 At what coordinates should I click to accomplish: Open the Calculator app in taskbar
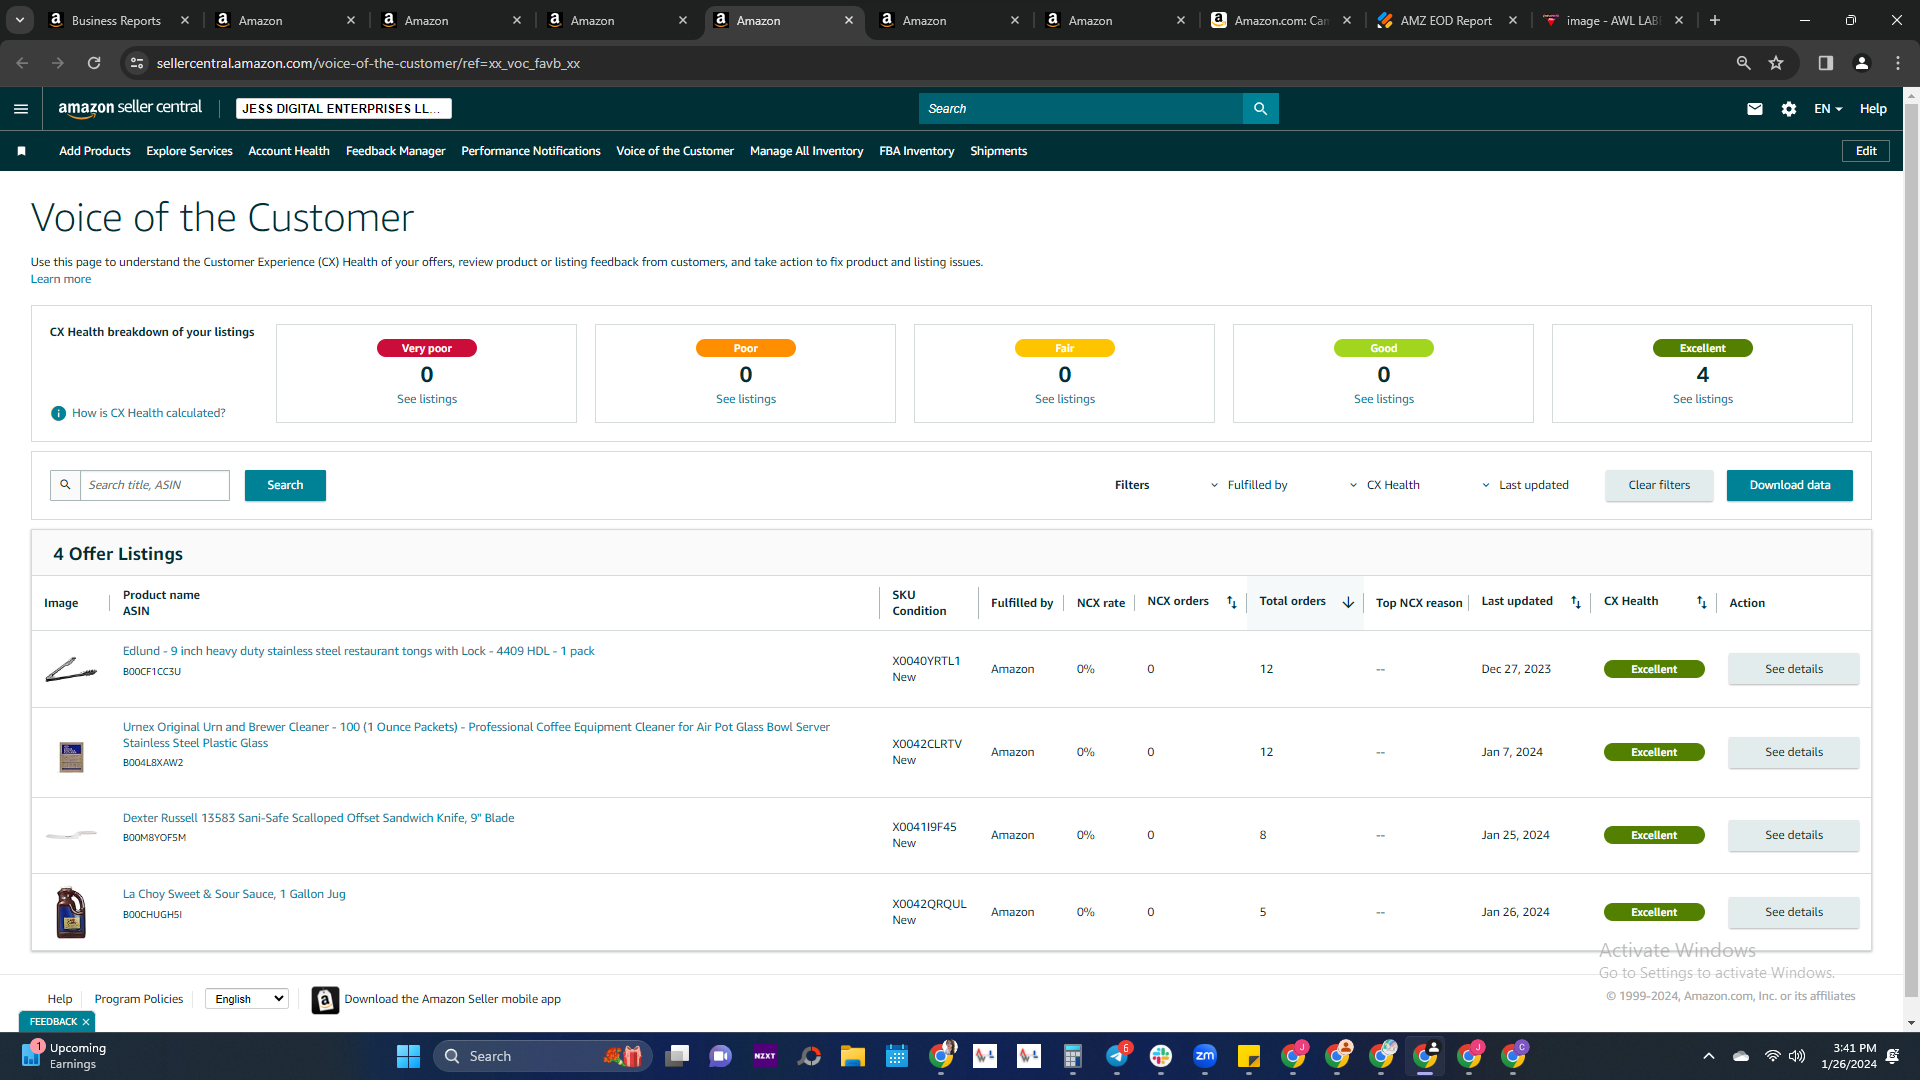1073,1056
